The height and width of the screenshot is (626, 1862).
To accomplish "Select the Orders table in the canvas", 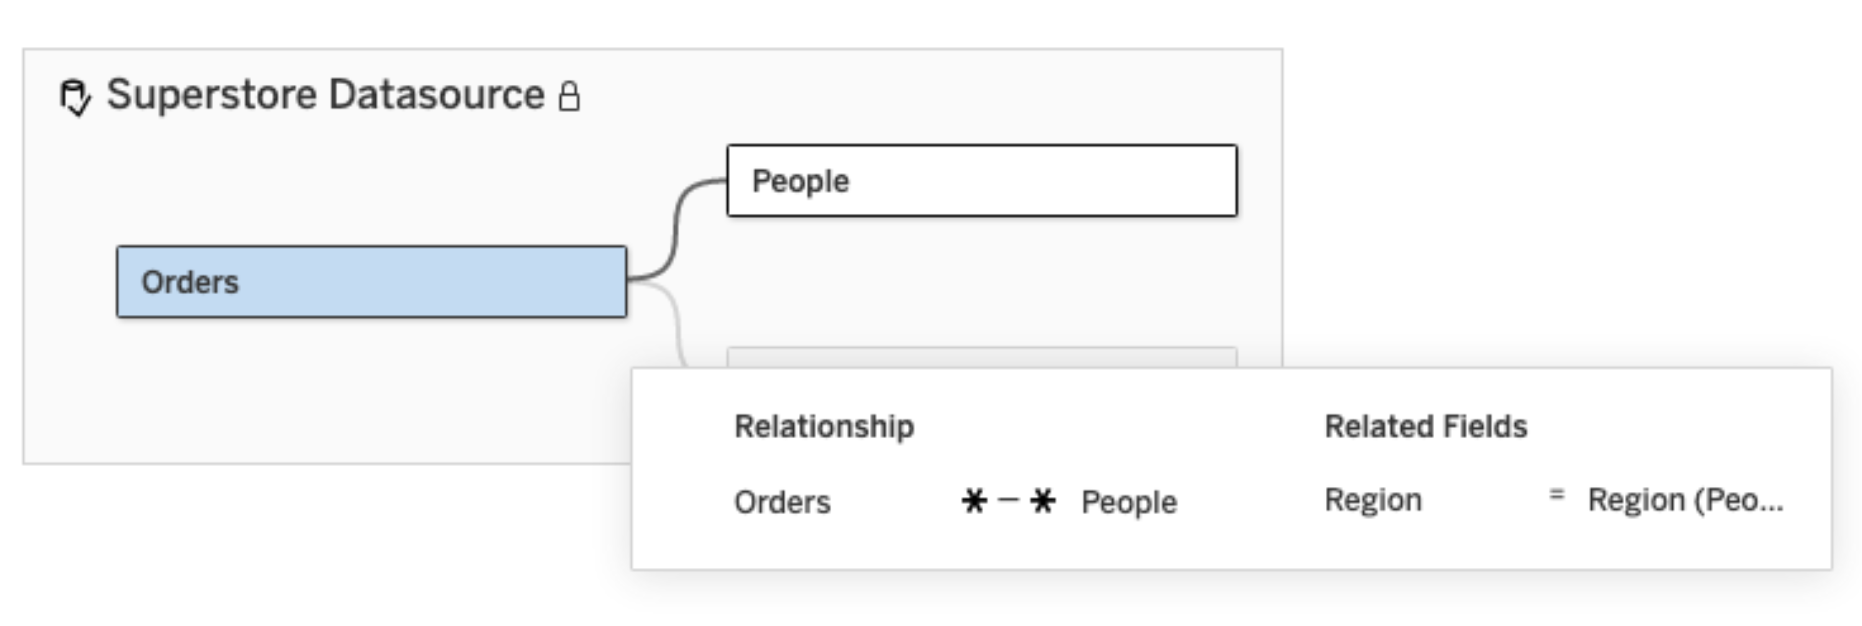I will [x=371, y=282].
